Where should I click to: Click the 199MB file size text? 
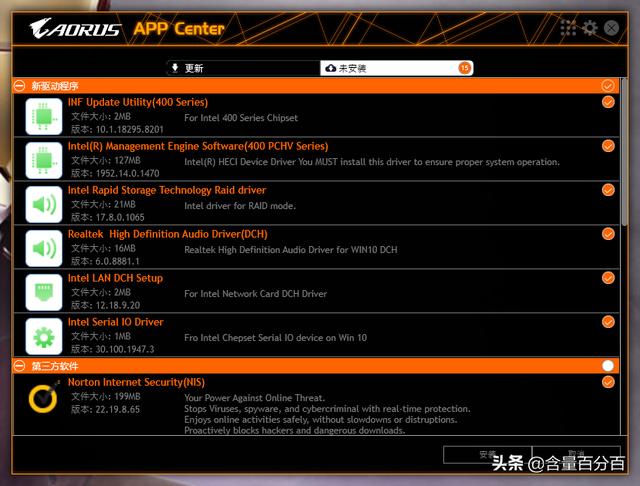click(127, 397)
